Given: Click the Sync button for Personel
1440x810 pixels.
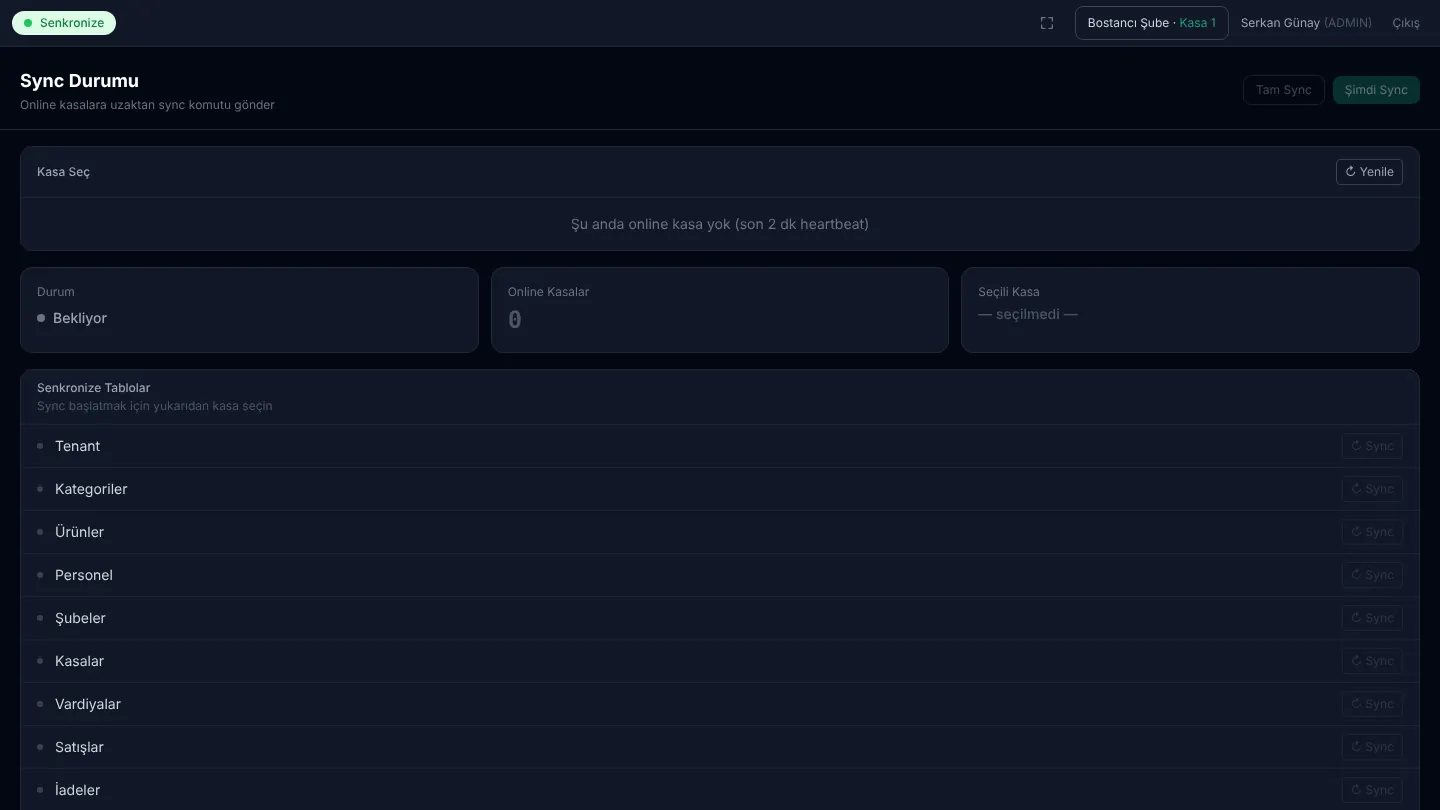Looking at the screenshot, I should (1372, 575).
